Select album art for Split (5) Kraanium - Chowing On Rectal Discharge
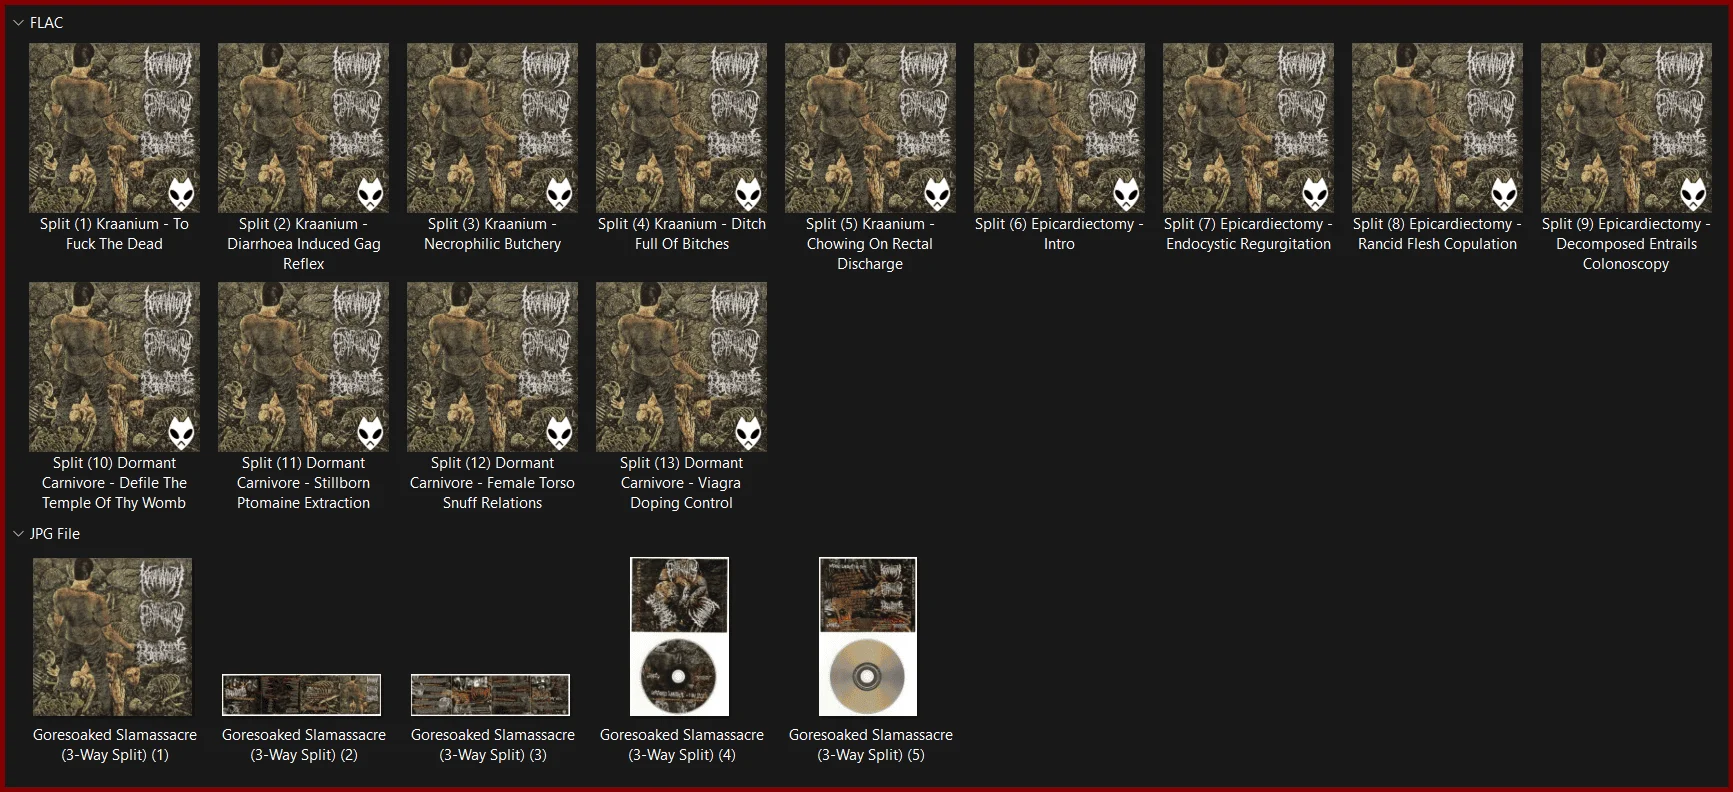 point(870,128)
